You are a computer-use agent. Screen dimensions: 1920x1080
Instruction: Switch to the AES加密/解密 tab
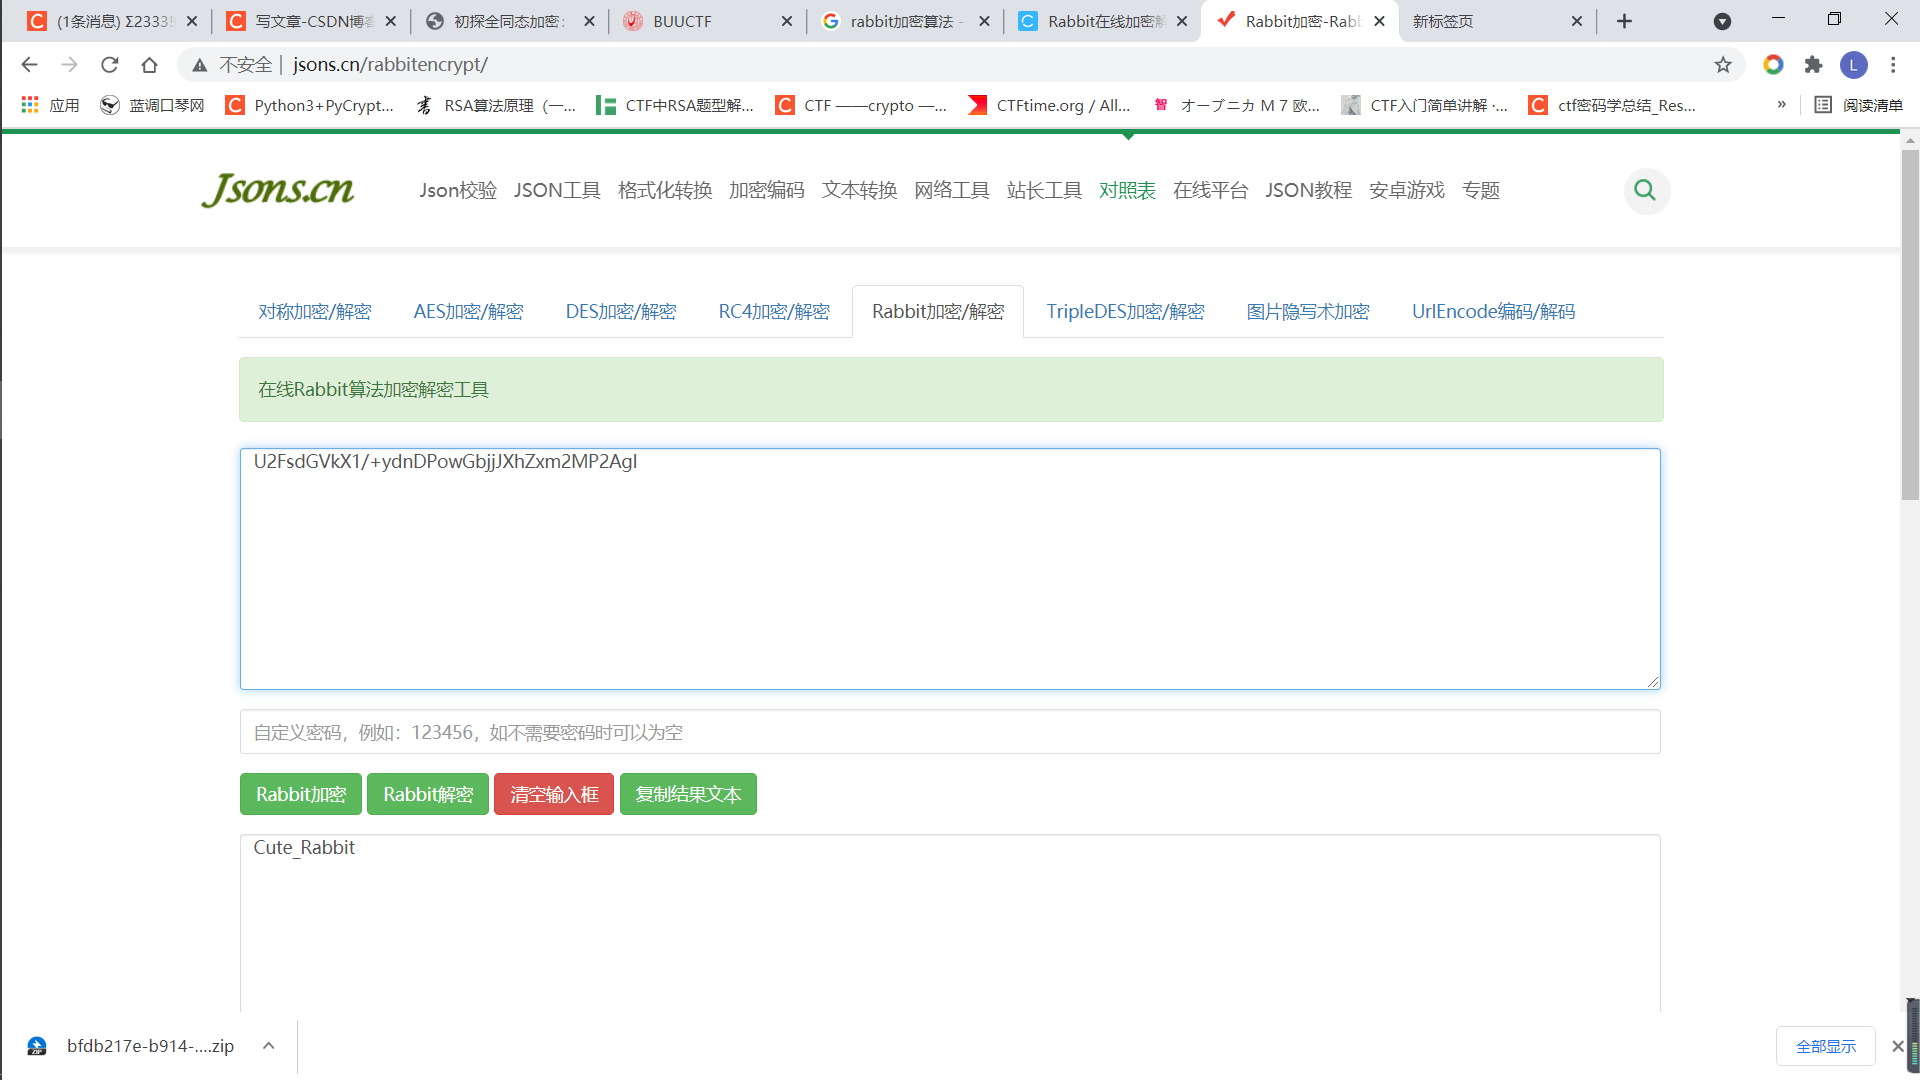click(x=468, y=311)
